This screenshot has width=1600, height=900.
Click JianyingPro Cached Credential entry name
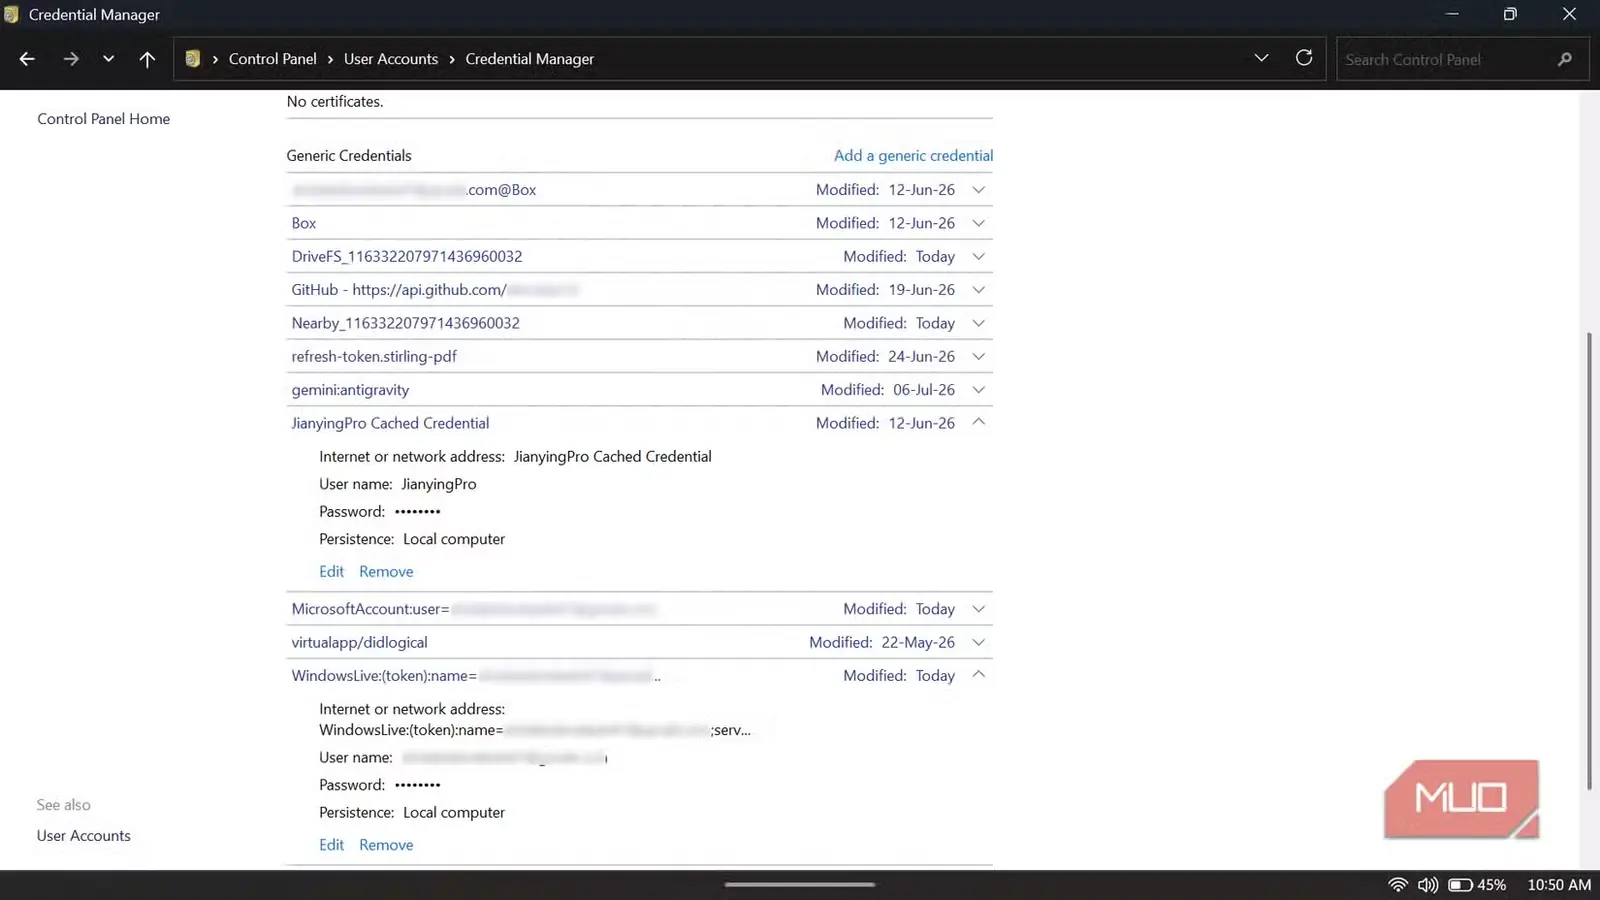[x=390, y=423]
